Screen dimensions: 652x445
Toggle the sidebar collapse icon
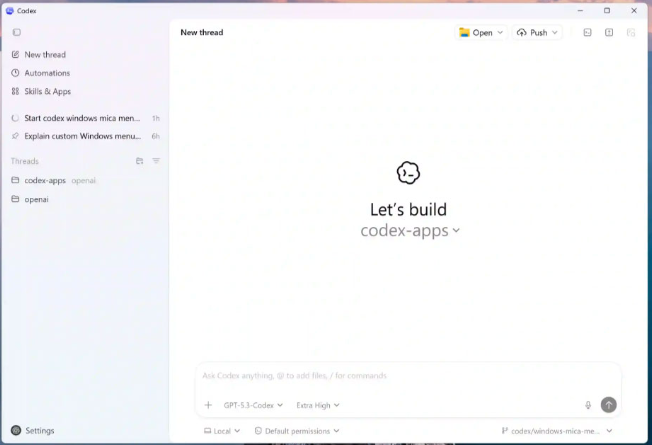click(x=17, y=32)
